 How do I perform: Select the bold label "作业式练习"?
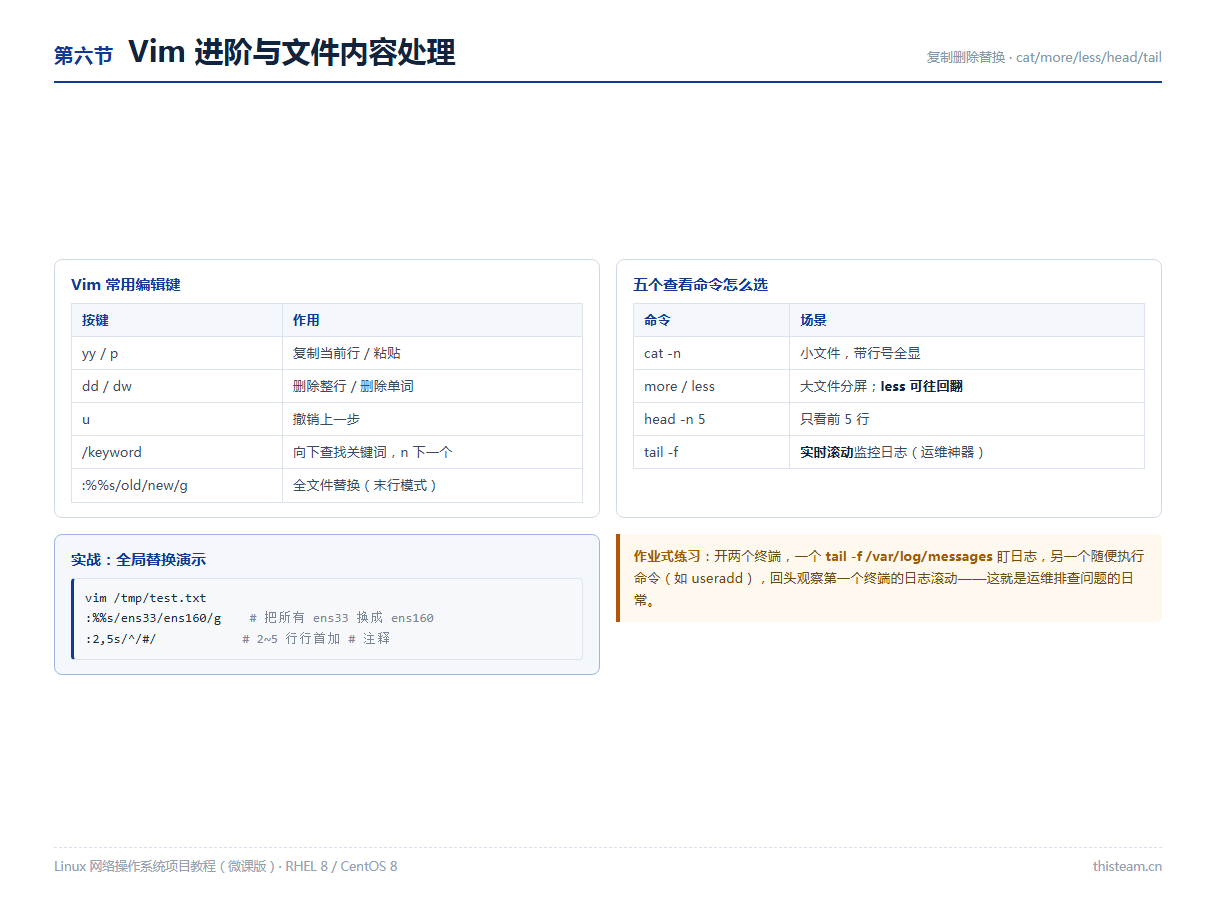coord(667,556)
